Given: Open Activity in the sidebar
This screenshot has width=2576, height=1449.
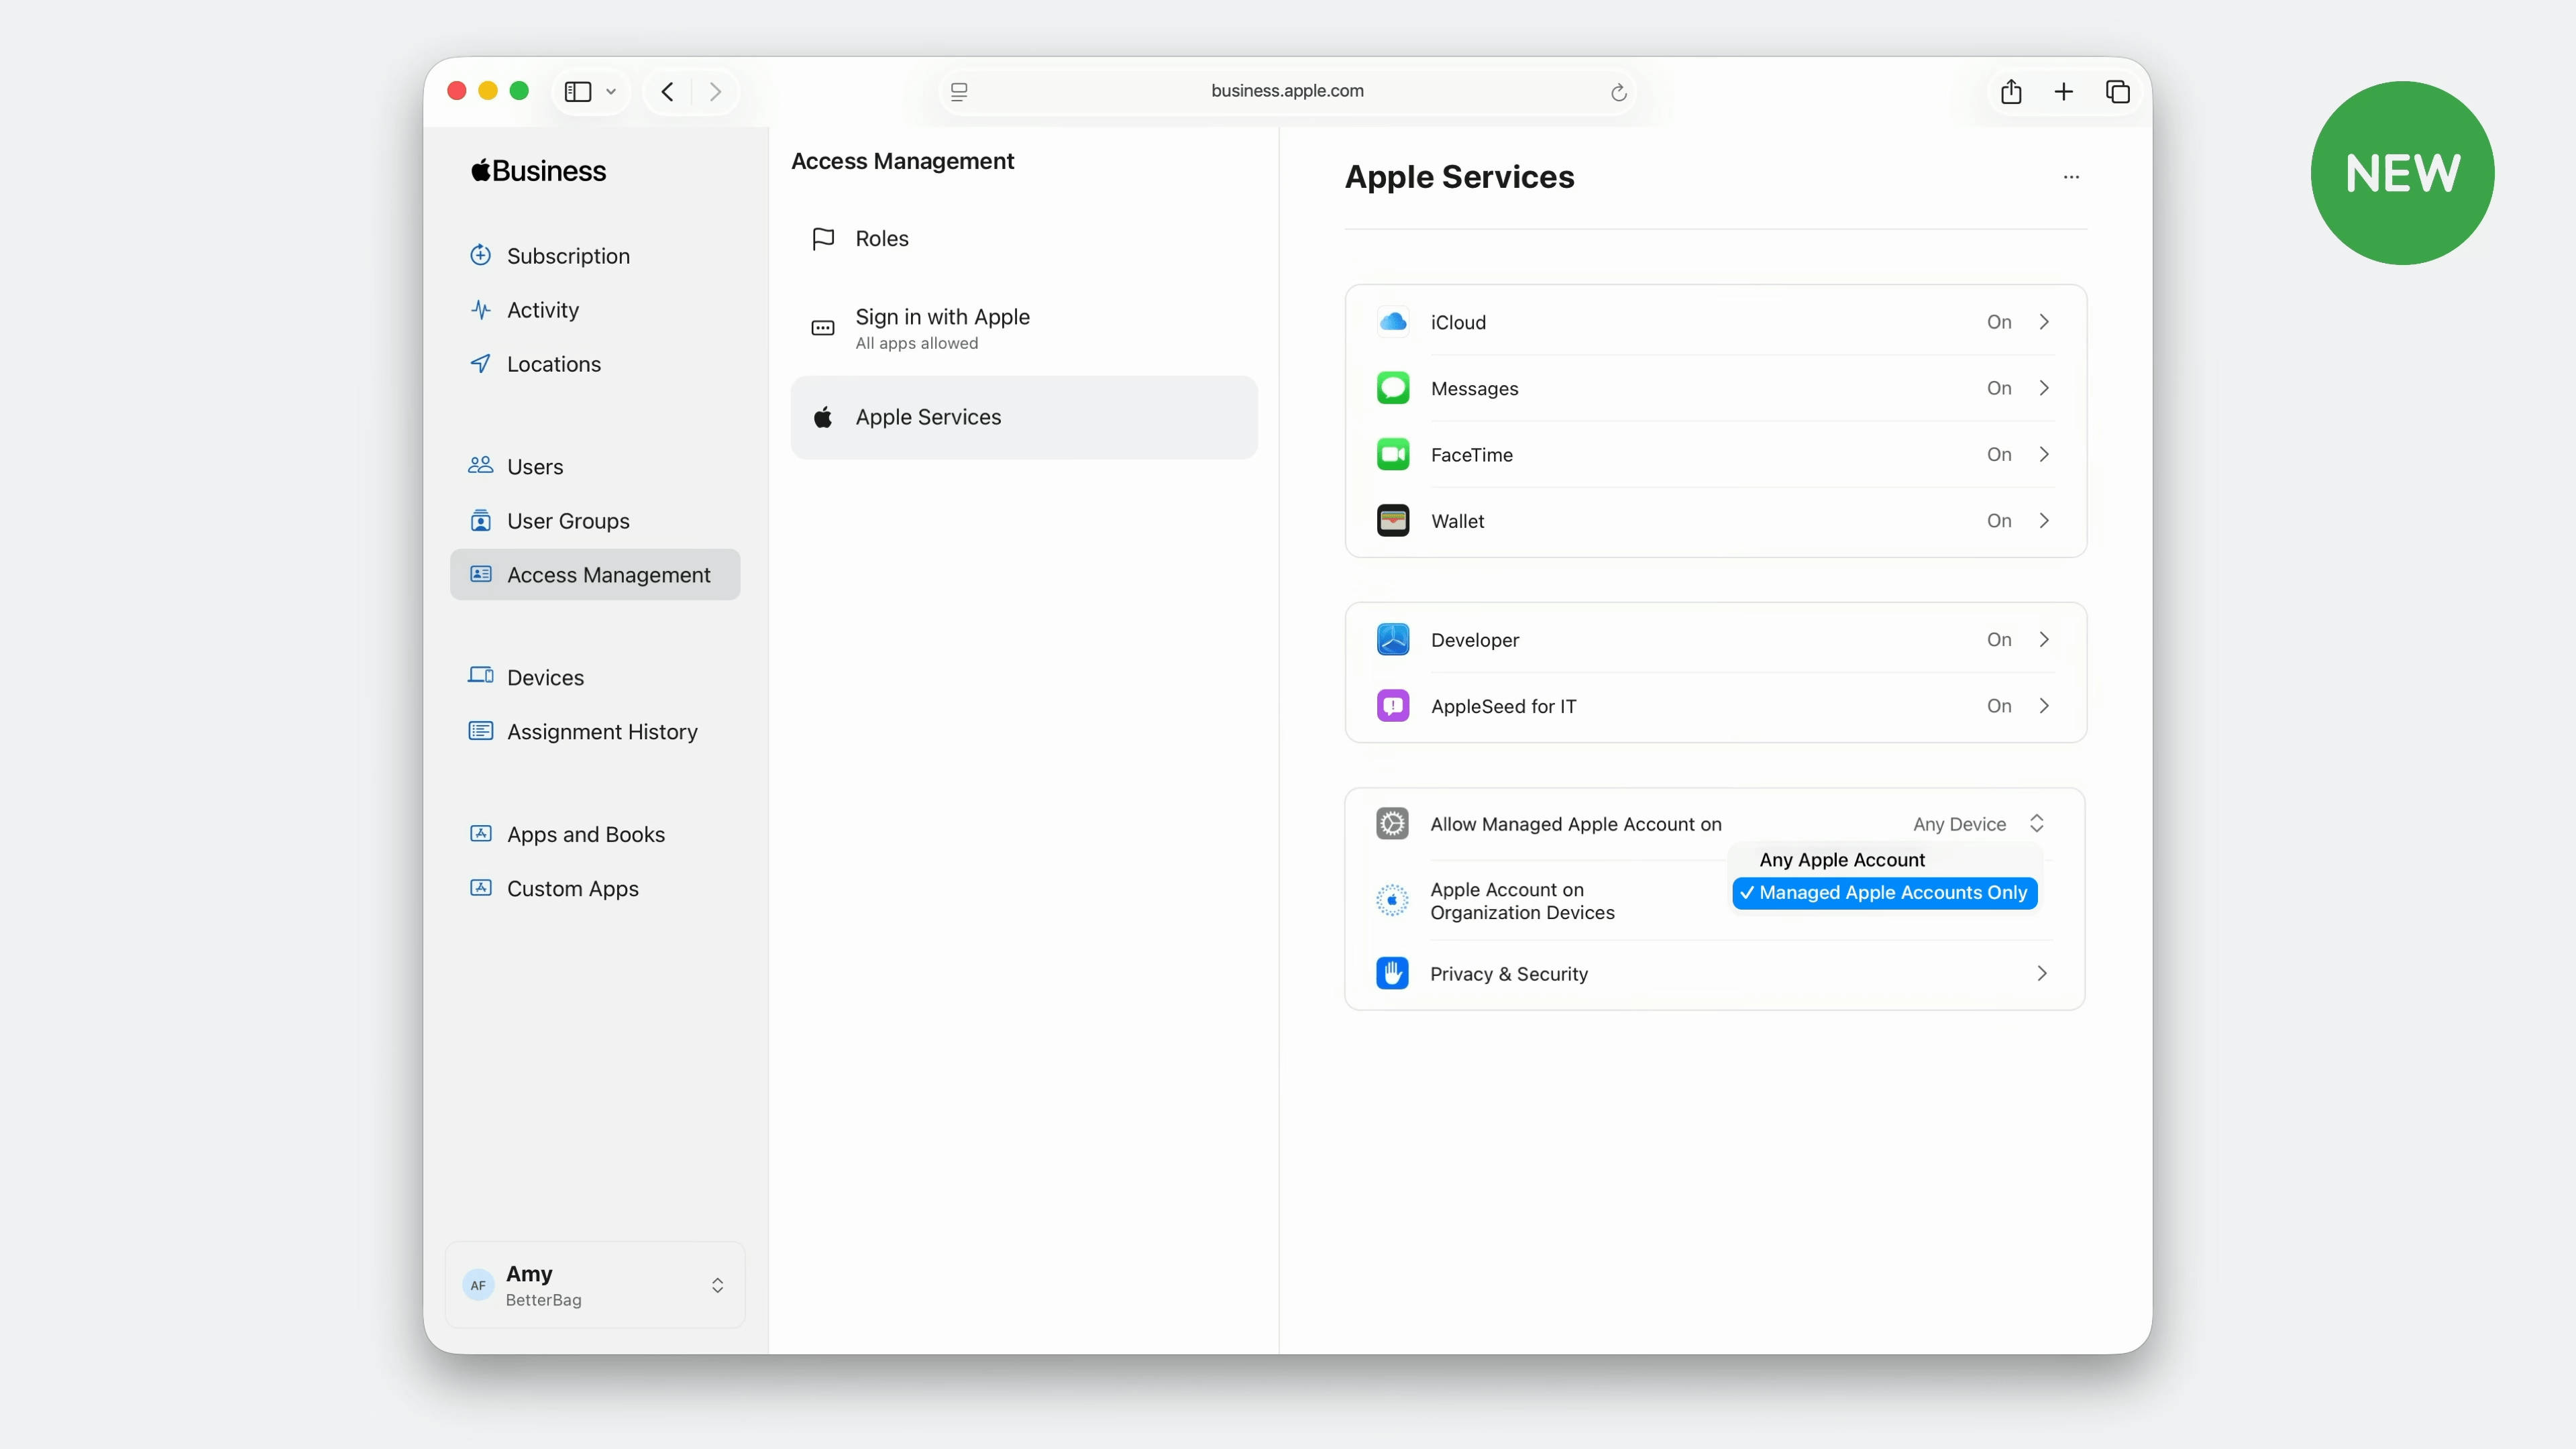Looking at the screenshot, I should pyautogui.click(x=595, y=310).
